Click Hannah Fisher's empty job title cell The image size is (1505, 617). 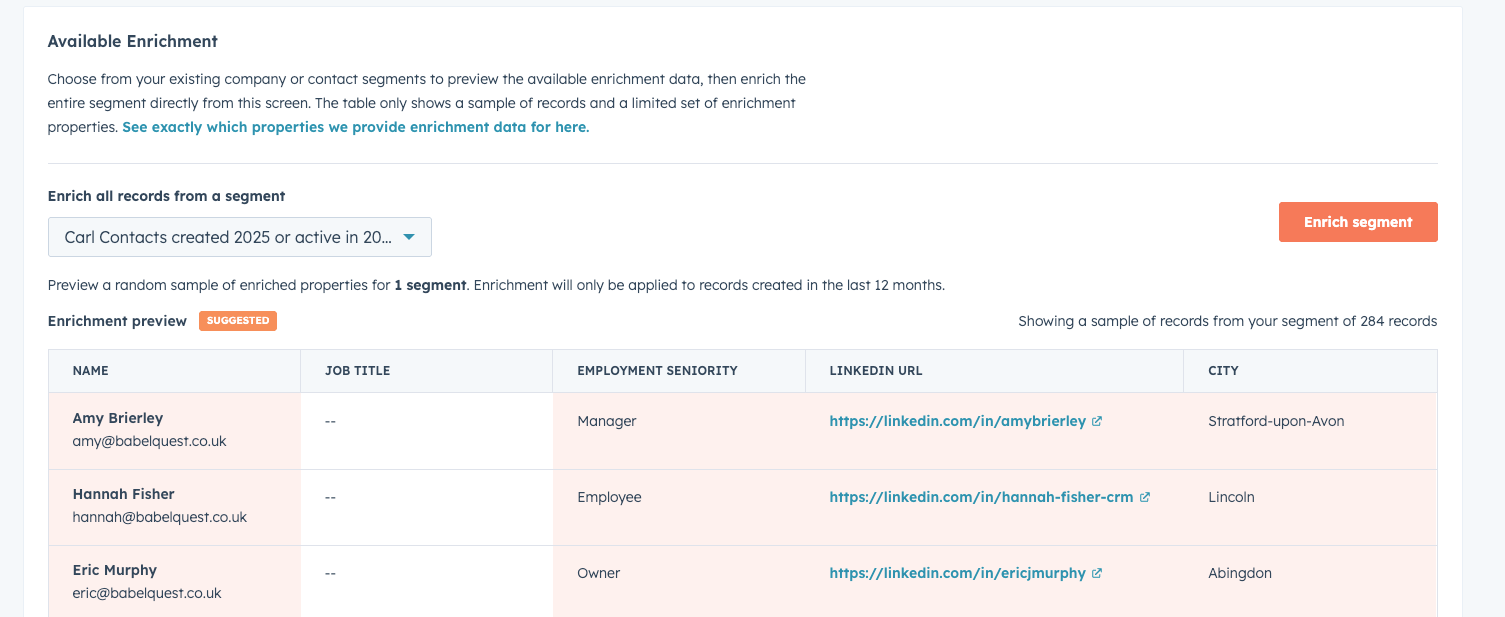(427, 507)
